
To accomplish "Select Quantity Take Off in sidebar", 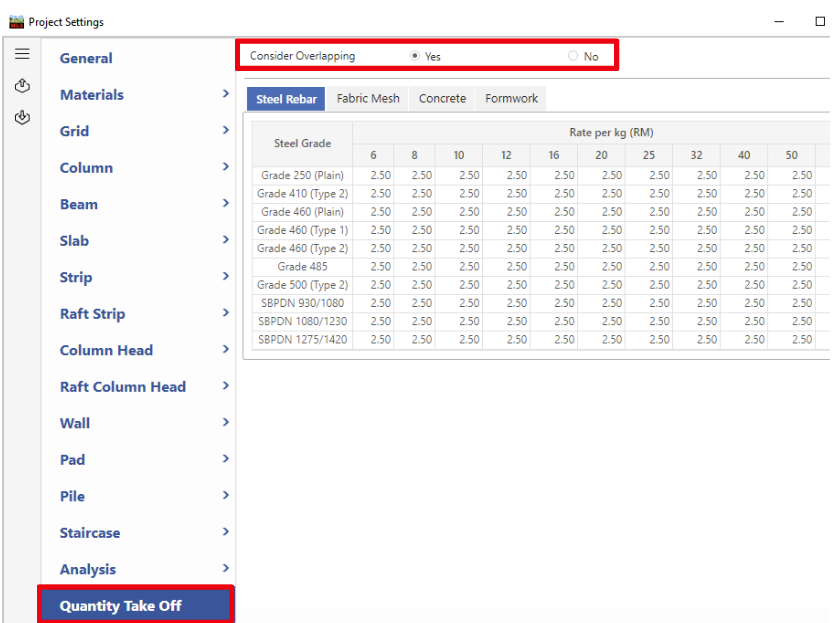I will (x=121, y=606).
